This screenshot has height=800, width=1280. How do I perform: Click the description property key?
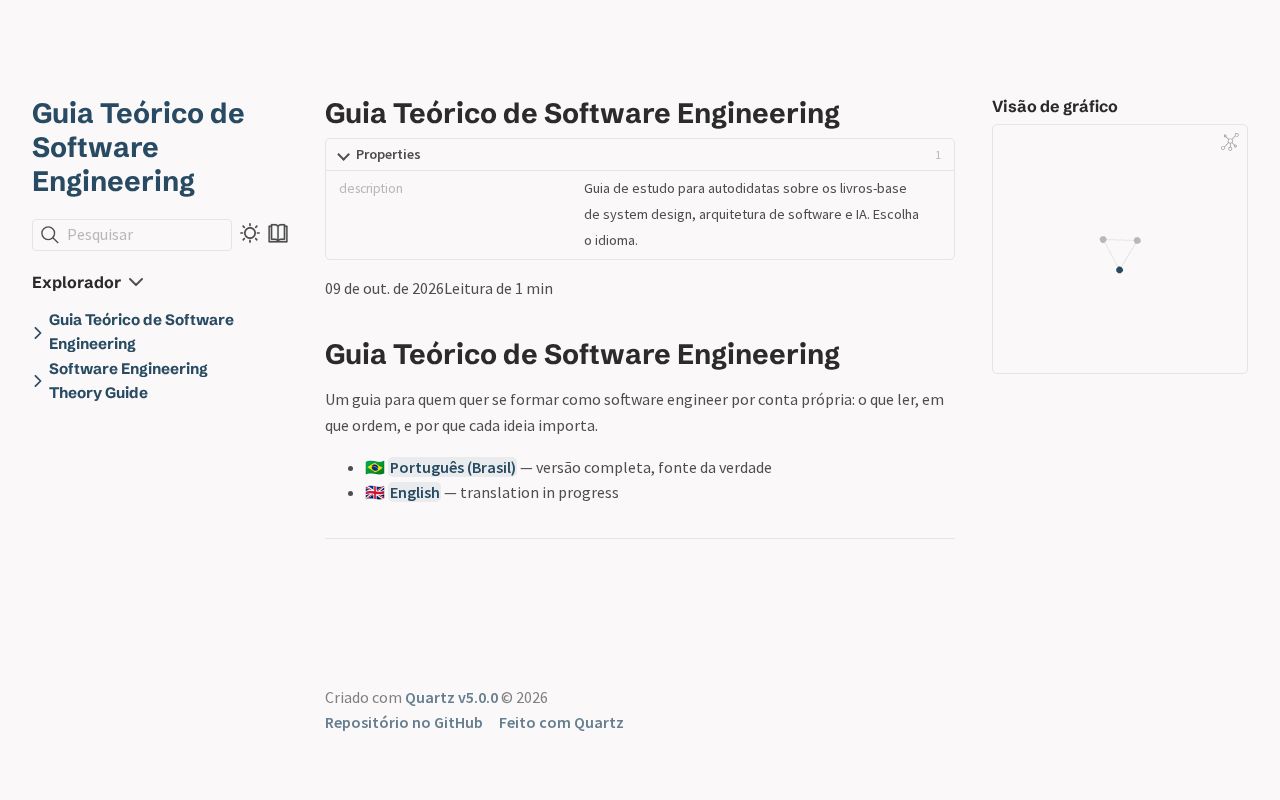(371, 188)
